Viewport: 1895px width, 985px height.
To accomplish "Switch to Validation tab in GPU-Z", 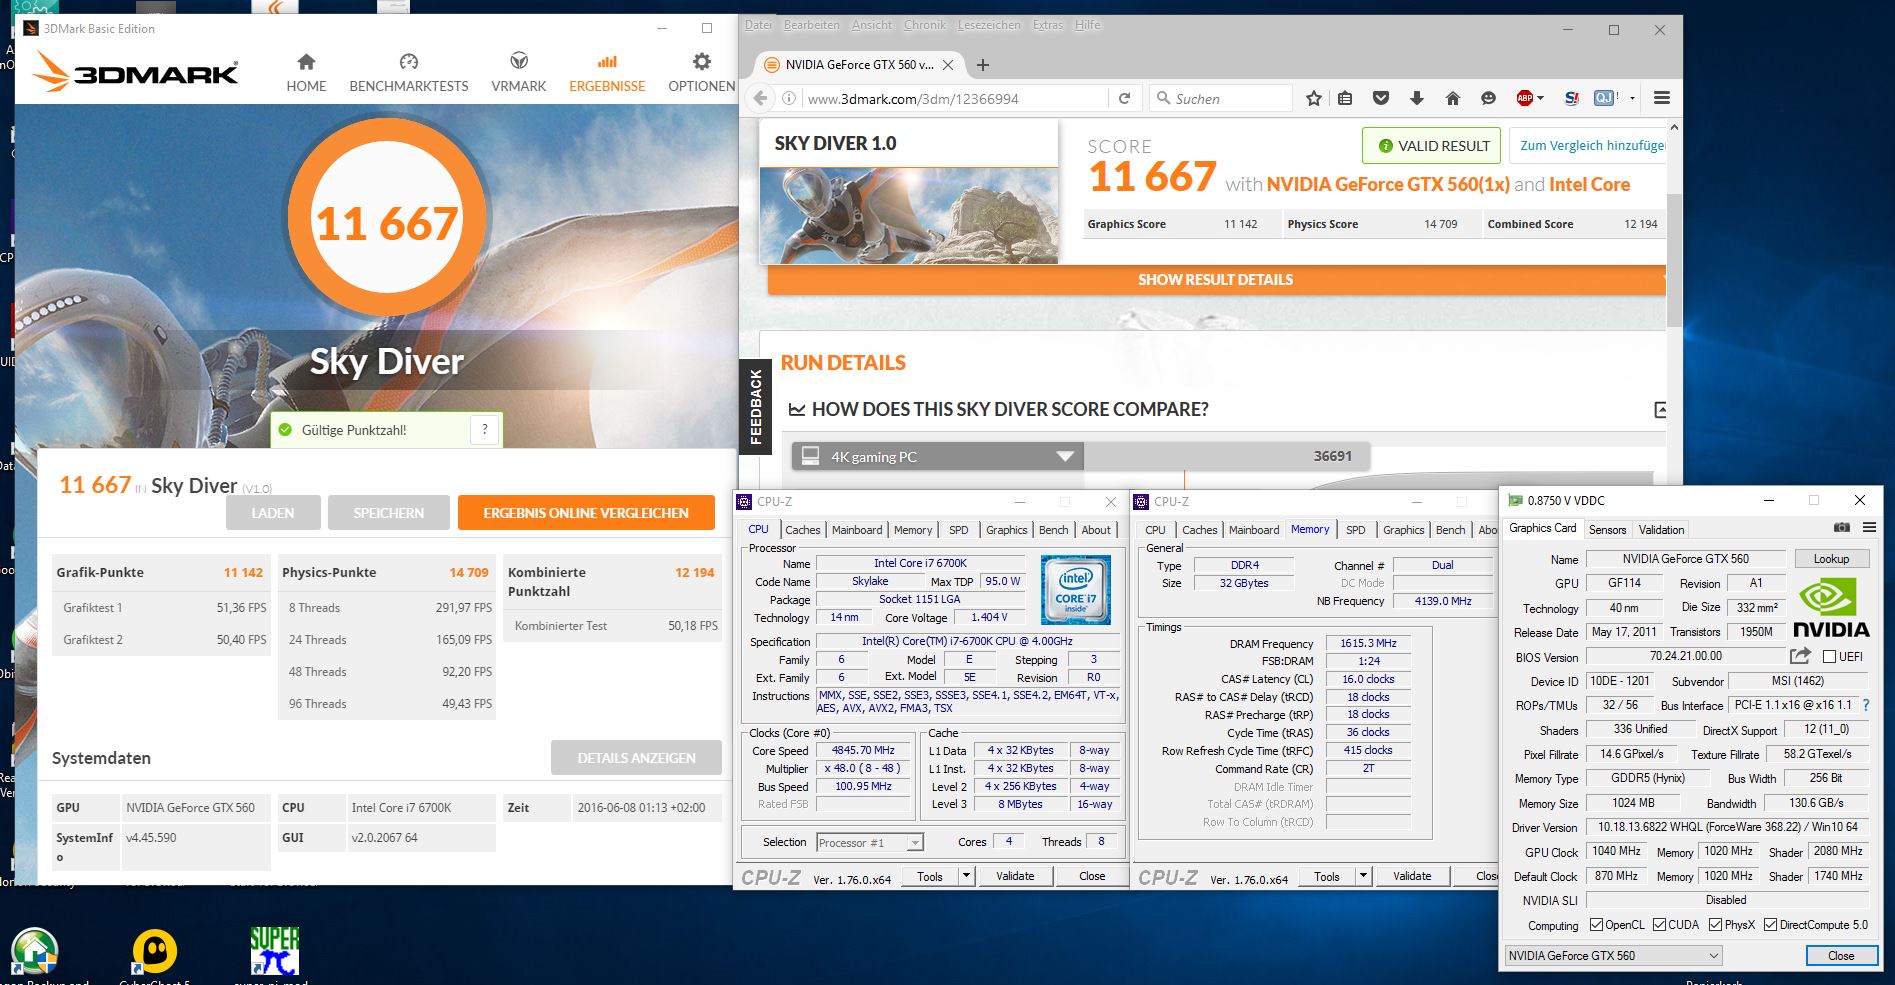I will pos(1661,530).
